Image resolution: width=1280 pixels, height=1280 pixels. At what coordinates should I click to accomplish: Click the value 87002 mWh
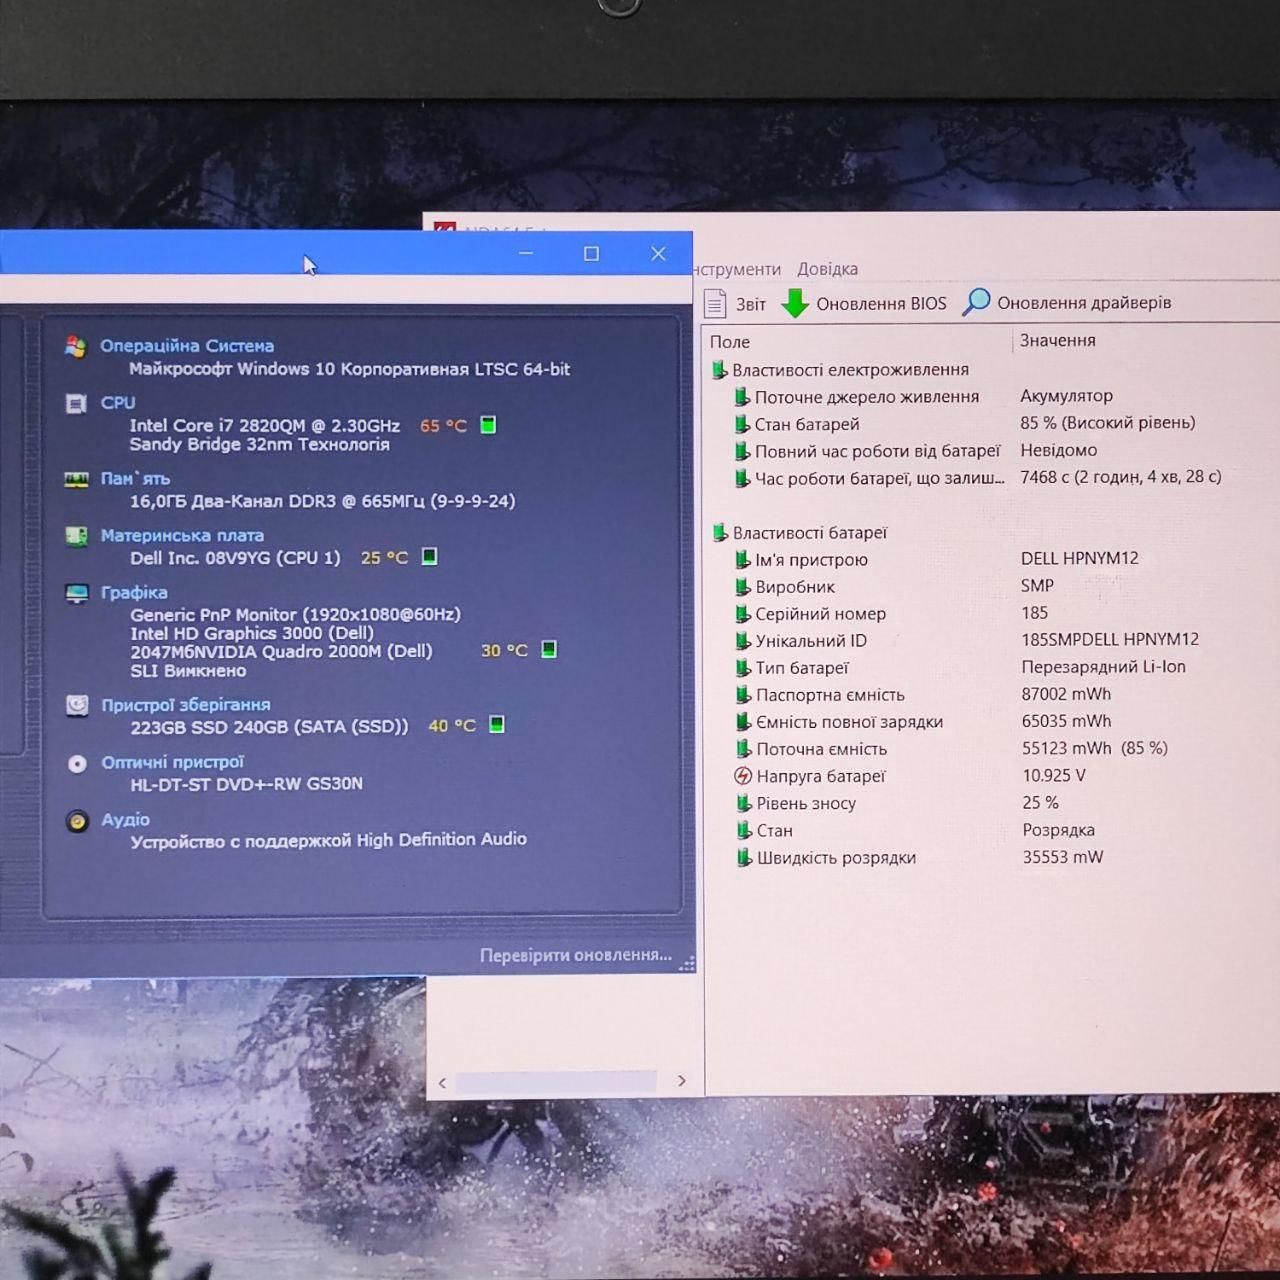(1066, 694)
